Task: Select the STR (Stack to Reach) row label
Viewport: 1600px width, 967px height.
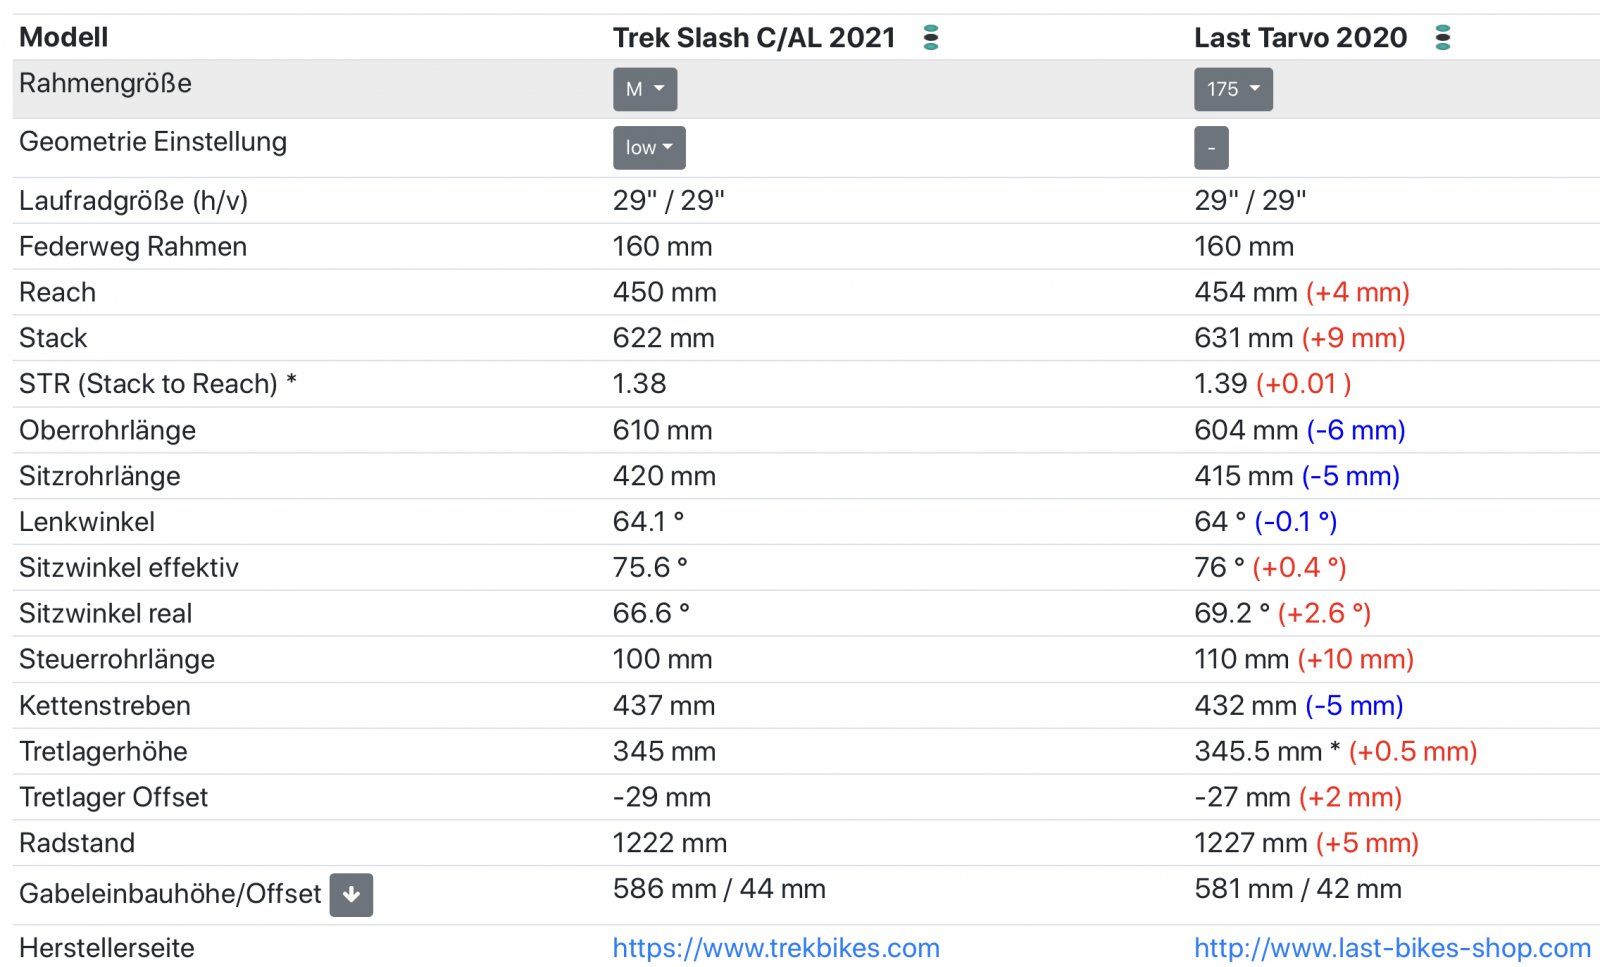Action: click(x=158, y=384)
